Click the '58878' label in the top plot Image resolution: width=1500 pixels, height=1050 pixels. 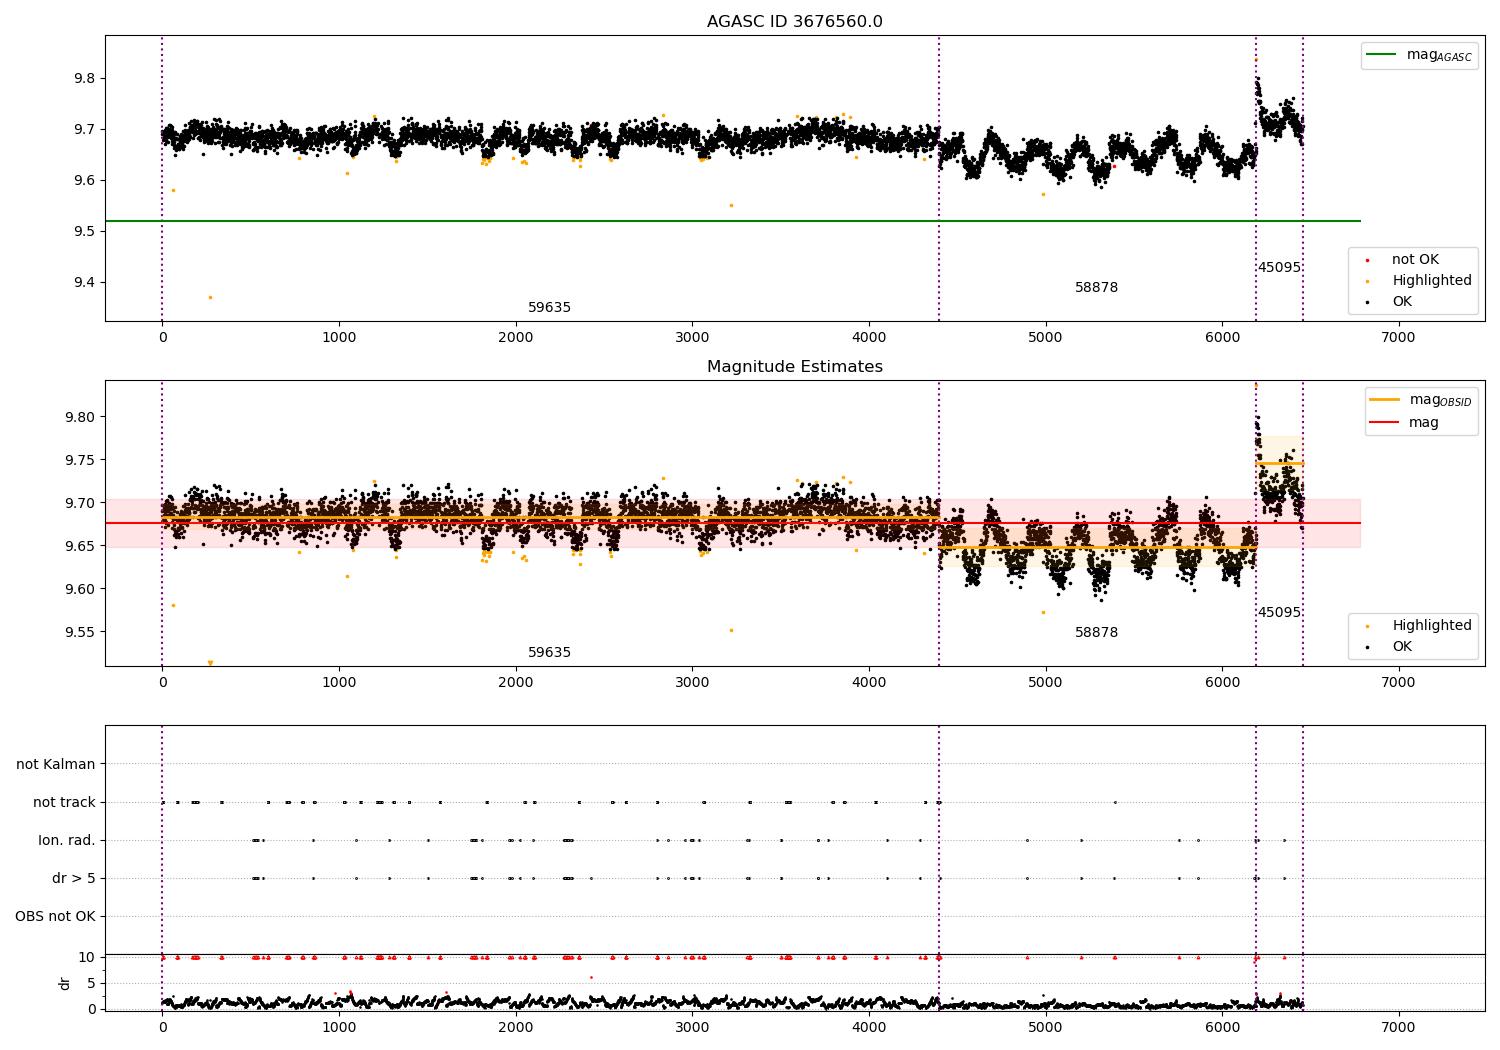click(1096, 288)
